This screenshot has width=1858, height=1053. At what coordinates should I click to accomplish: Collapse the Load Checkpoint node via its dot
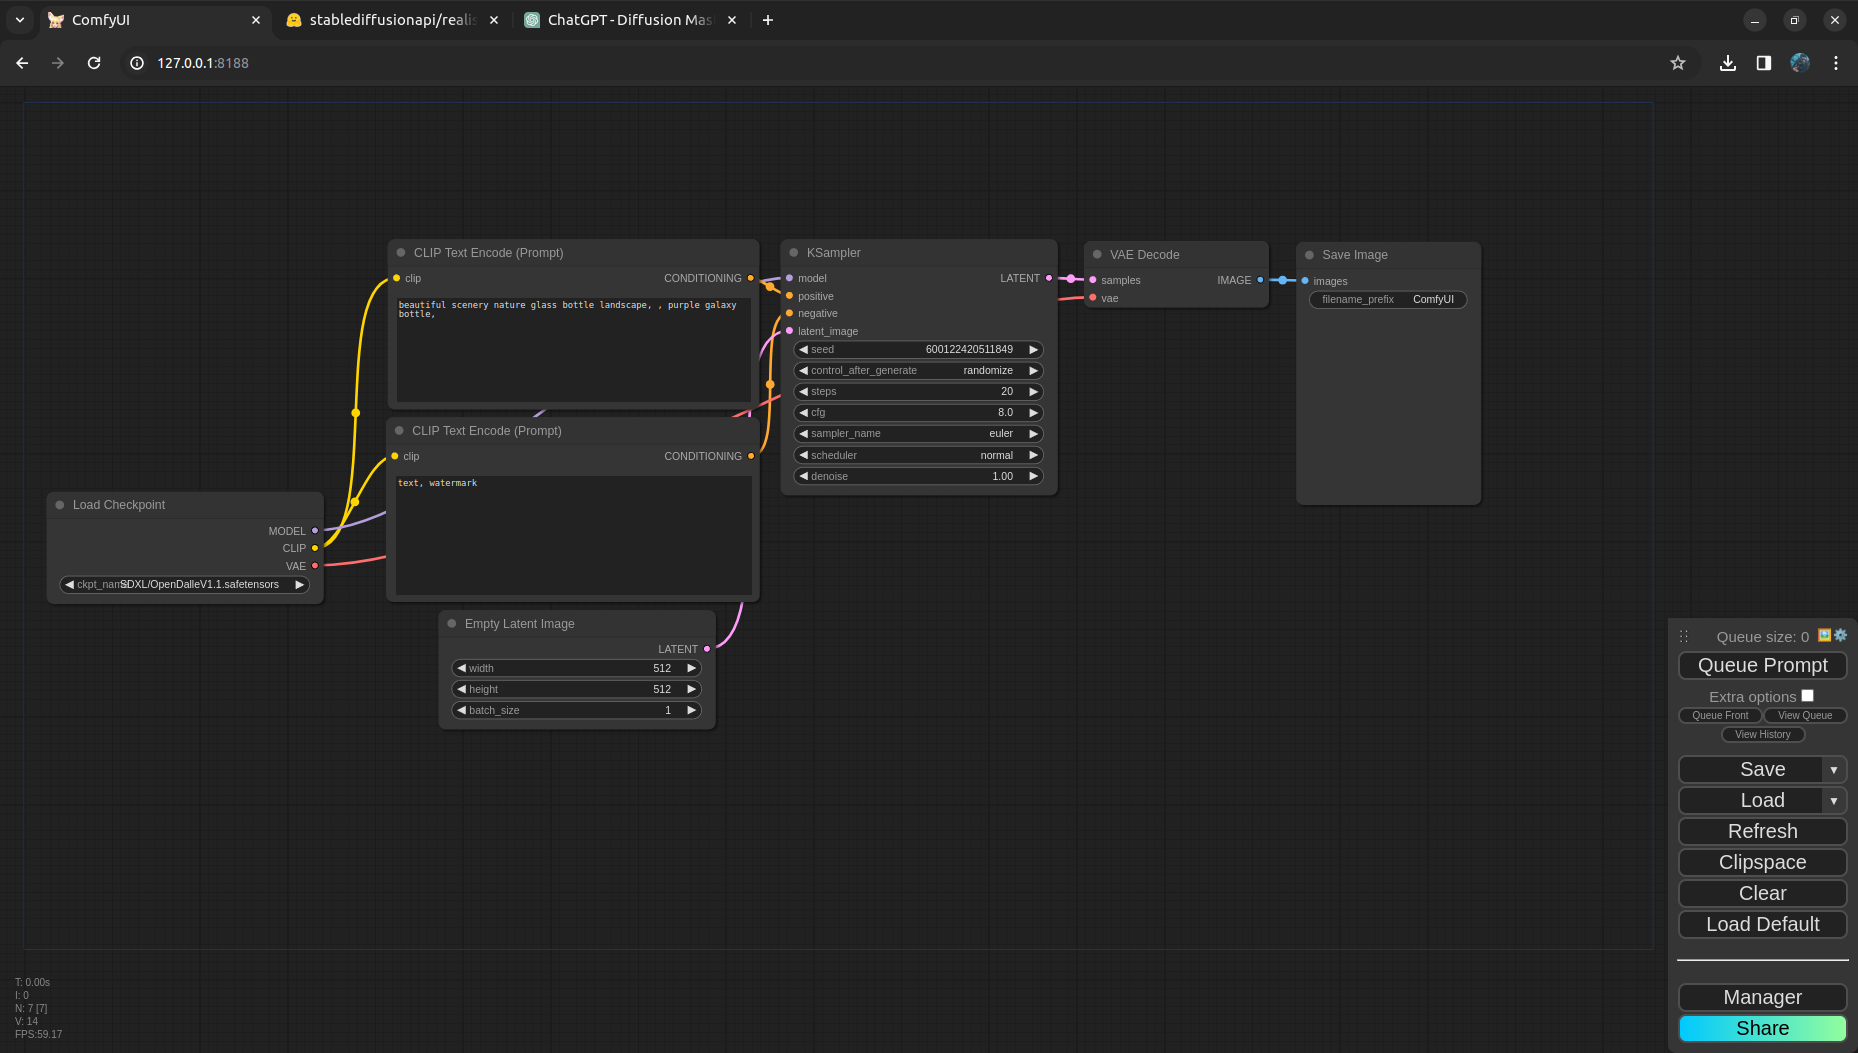click(x=60, y=505)
